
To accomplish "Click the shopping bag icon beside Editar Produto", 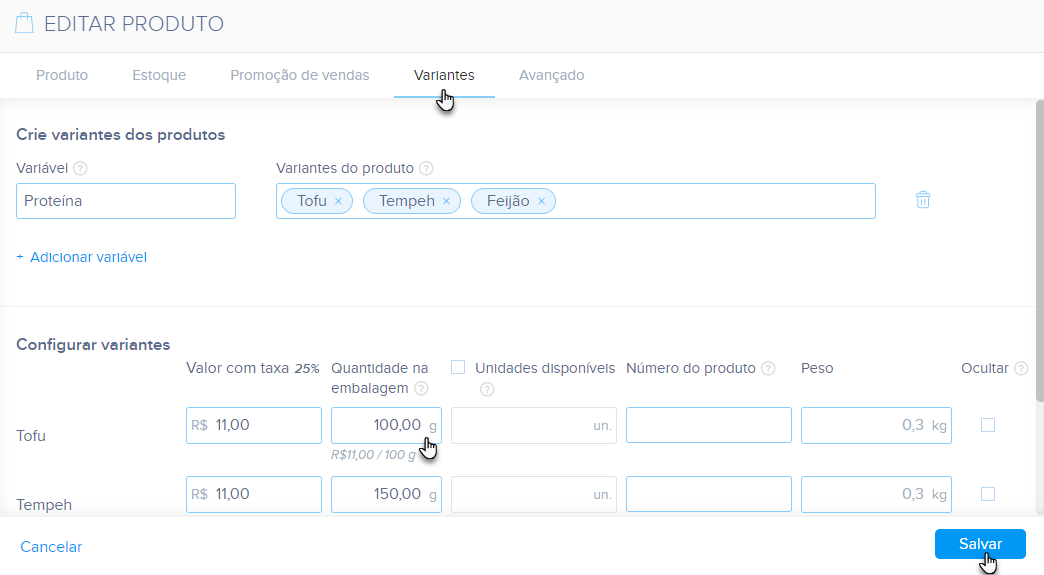I will pos(25,23).
